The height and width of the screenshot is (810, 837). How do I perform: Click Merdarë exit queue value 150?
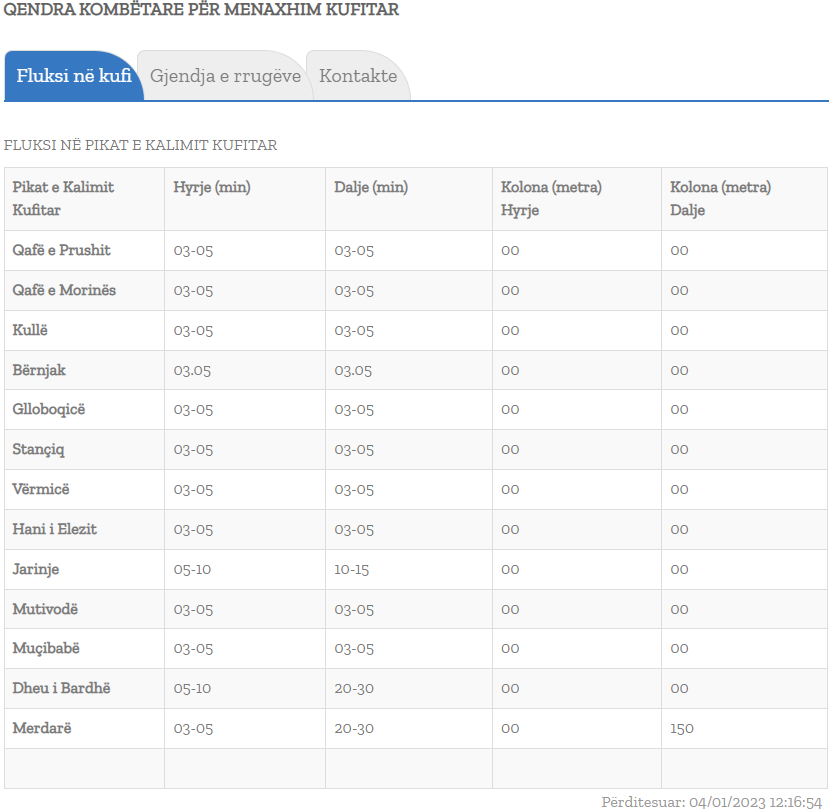click(682, 728)
